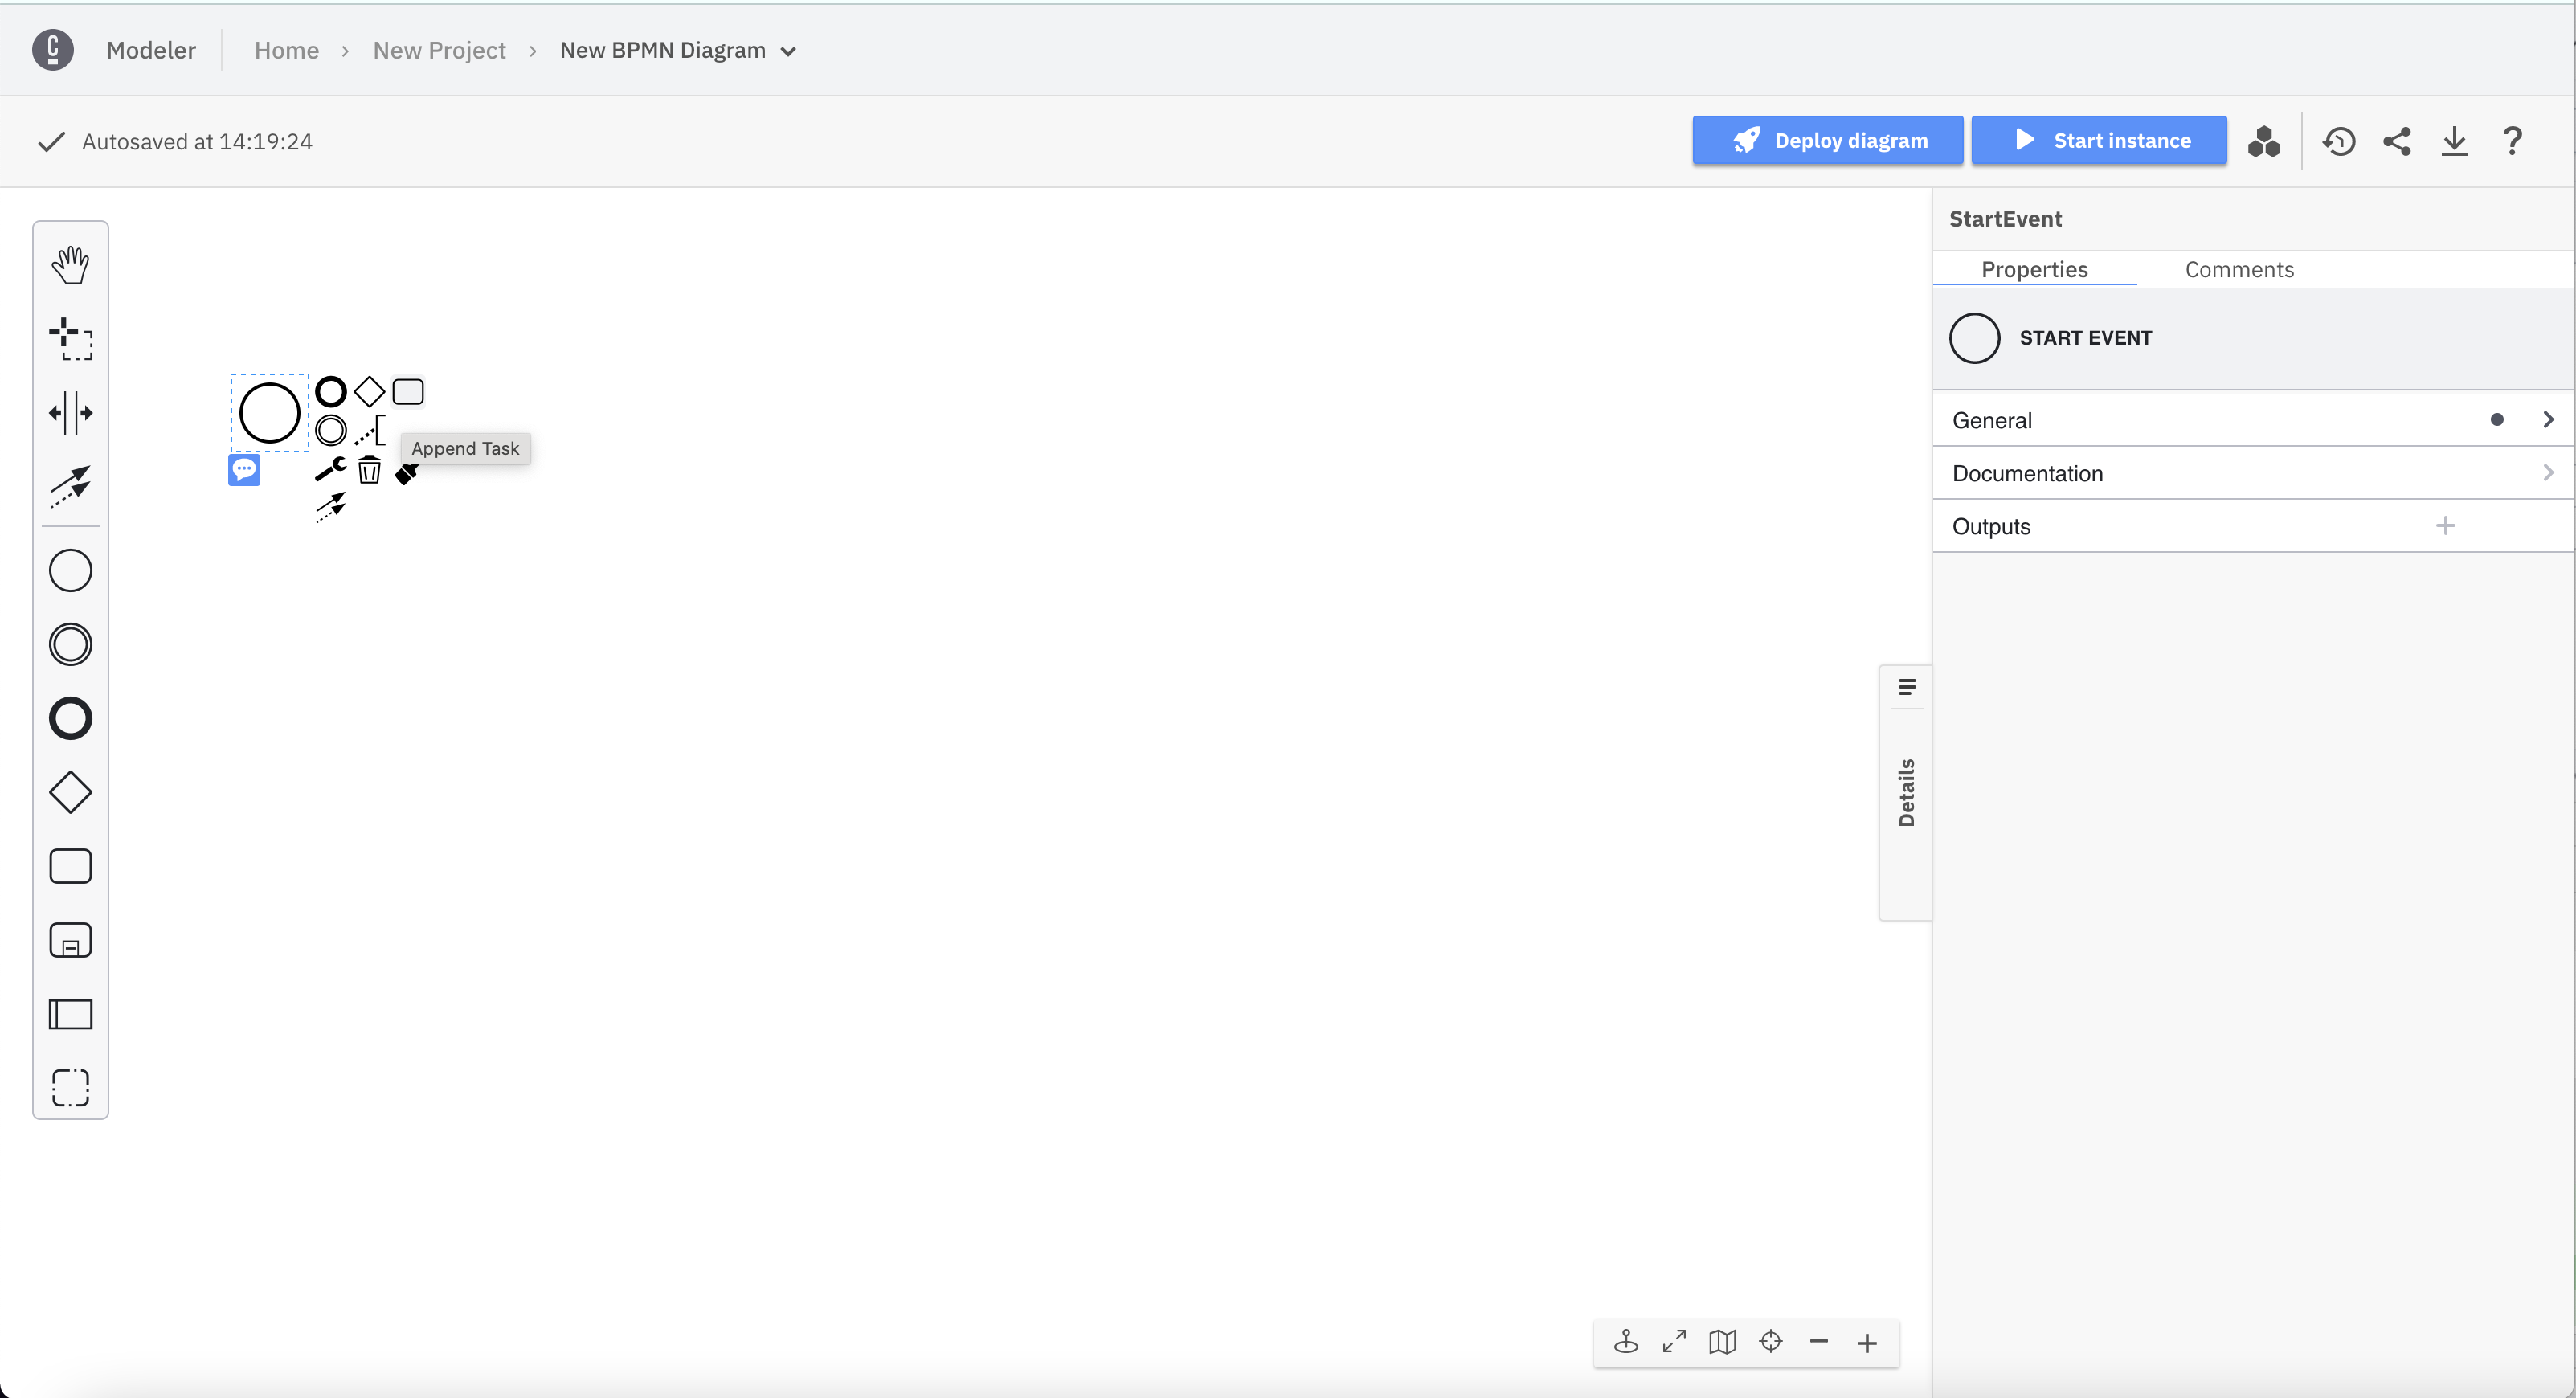Open the share diagram icon
2576x1398 pixels.
point(2397,141)
